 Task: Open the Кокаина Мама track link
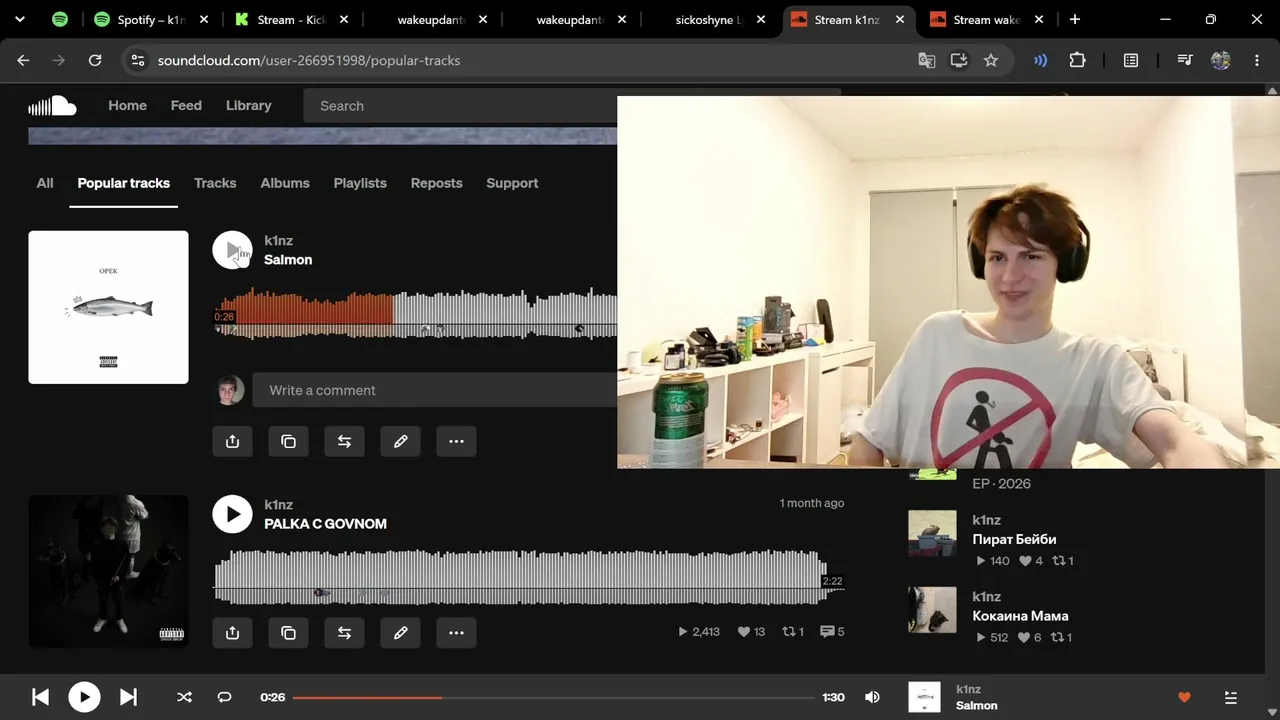coord(1020,616)
